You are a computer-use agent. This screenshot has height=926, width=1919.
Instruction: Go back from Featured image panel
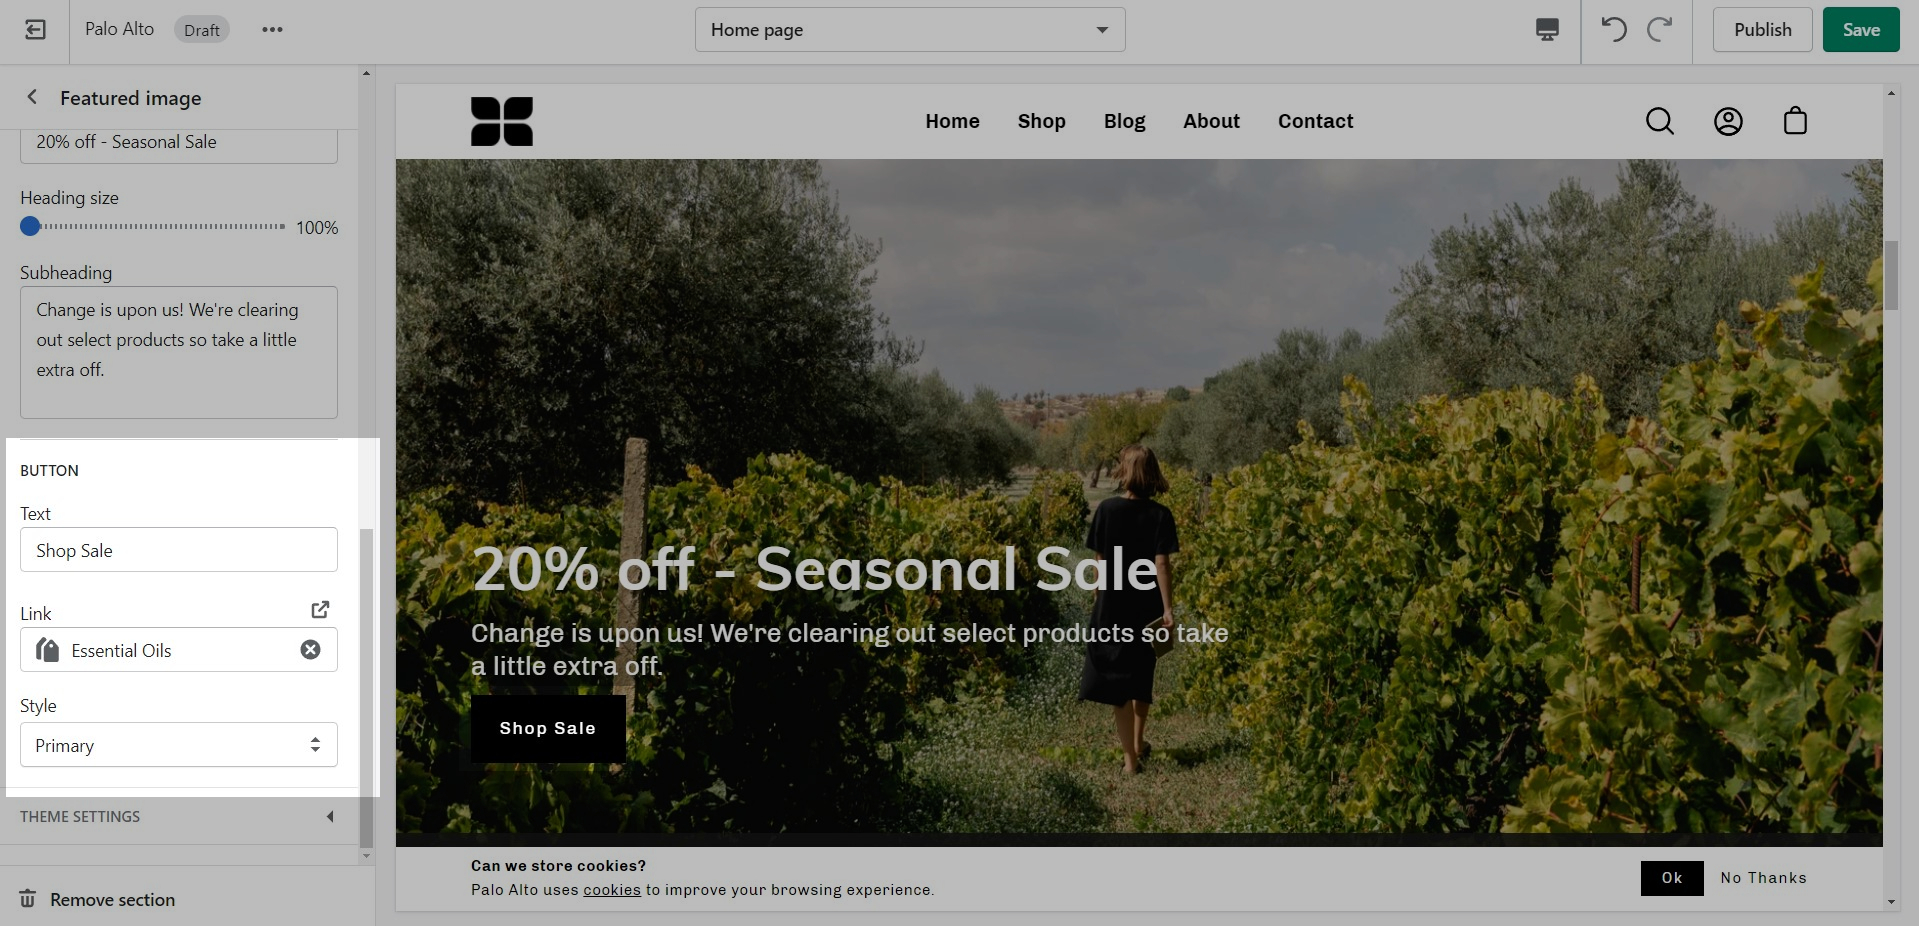tap(32, 97)
